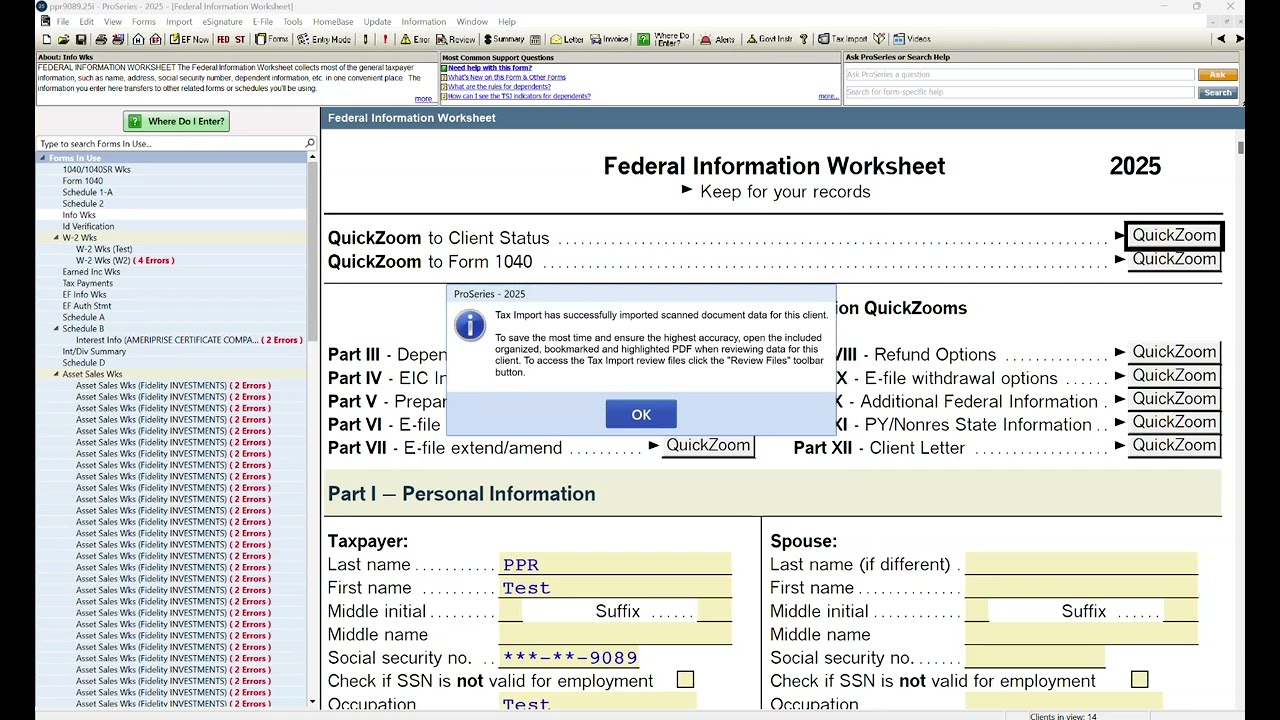Click the 'more...' link in About Info Wks
The width and height of the screenshot is (1280, 720).
point(423,98)
